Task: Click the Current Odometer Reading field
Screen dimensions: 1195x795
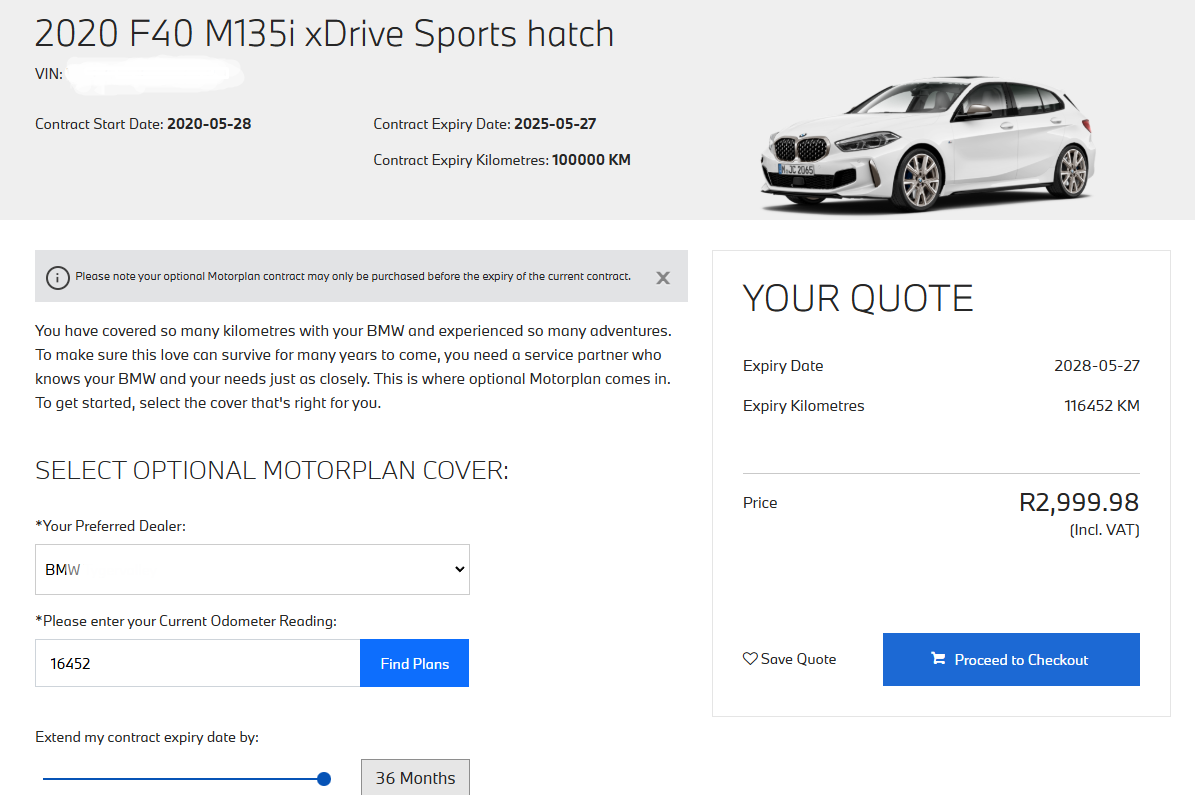Action: coord(197,663)
